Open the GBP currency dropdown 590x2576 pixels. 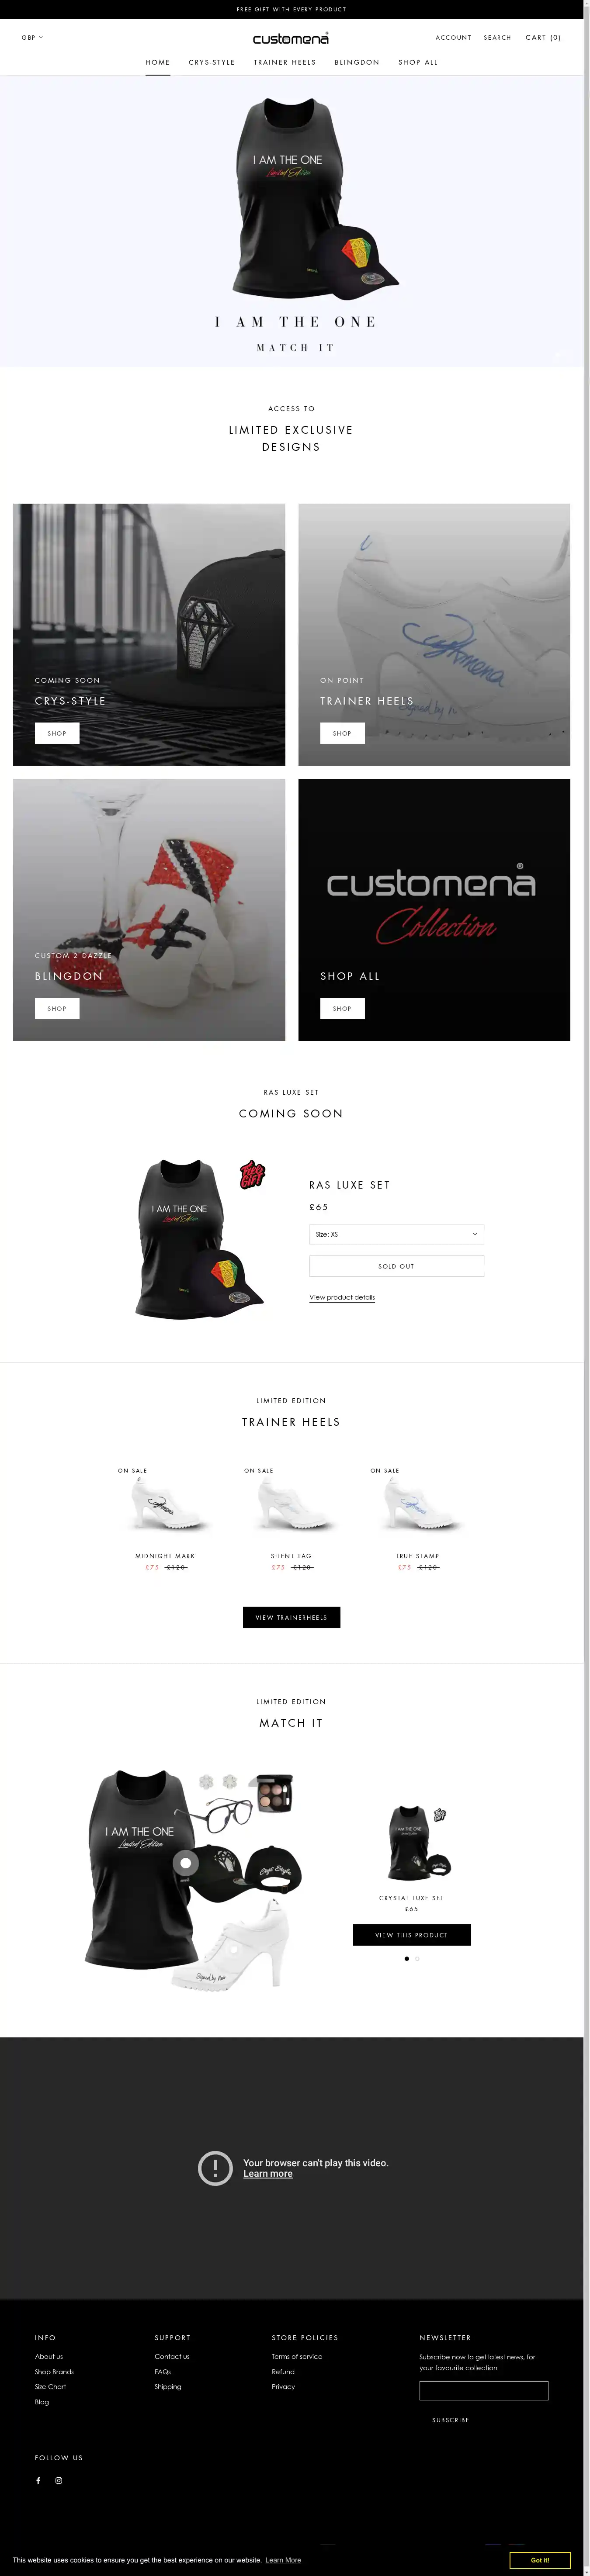click(x=32, y=37)
